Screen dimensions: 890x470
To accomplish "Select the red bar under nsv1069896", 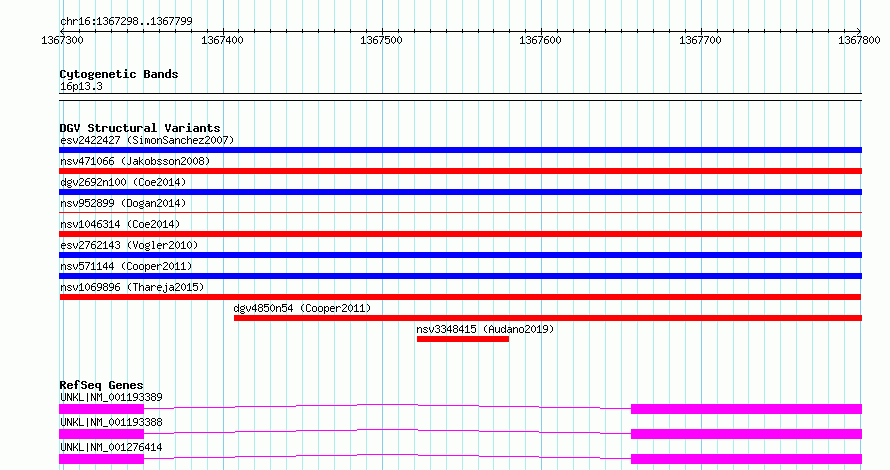I will pos(460,297).
